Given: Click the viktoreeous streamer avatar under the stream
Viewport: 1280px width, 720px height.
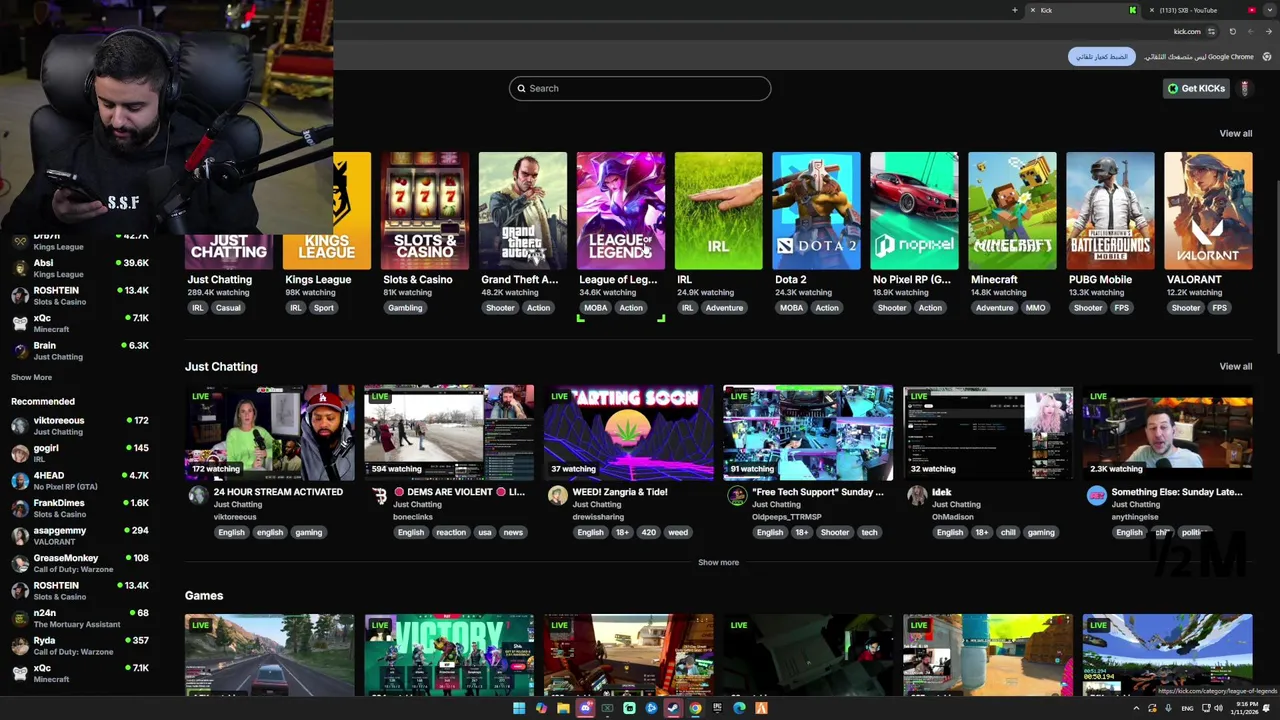Looking at the screenshot, I should [198, 495].
